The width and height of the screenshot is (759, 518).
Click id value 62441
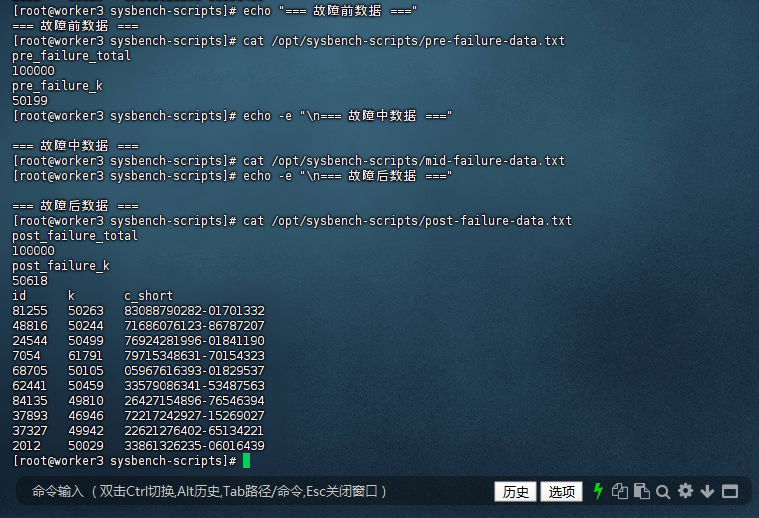(30, 386)
